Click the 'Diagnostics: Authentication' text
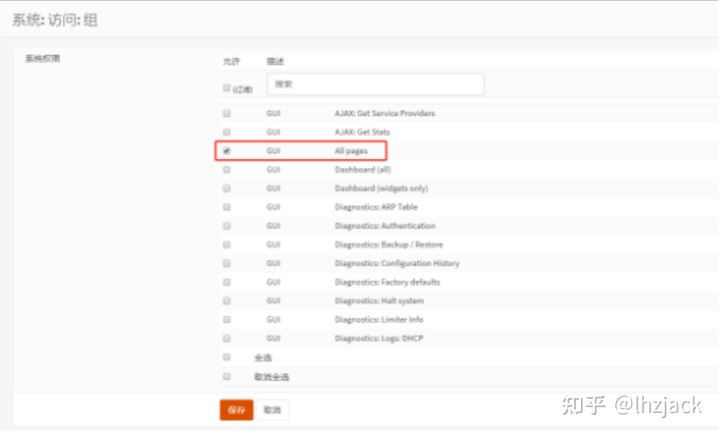Image resolution: width=720 pixels, height=438 pixels. coord(385,226)
